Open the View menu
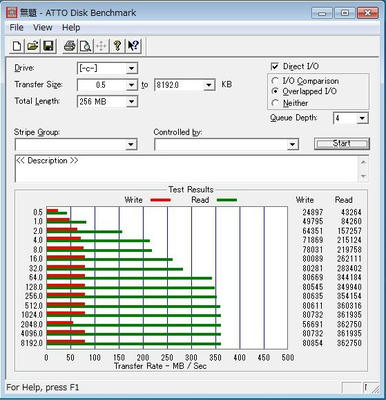Screen dimensions: 386x400 pyautogui.click(x=42, y=27)
